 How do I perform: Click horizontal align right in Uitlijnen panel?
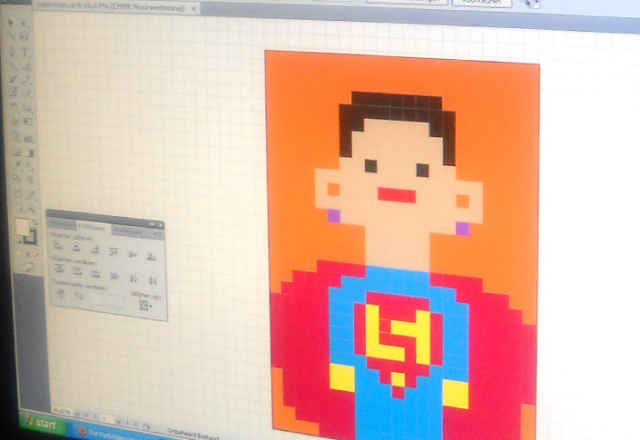click(x=95, y=249)
